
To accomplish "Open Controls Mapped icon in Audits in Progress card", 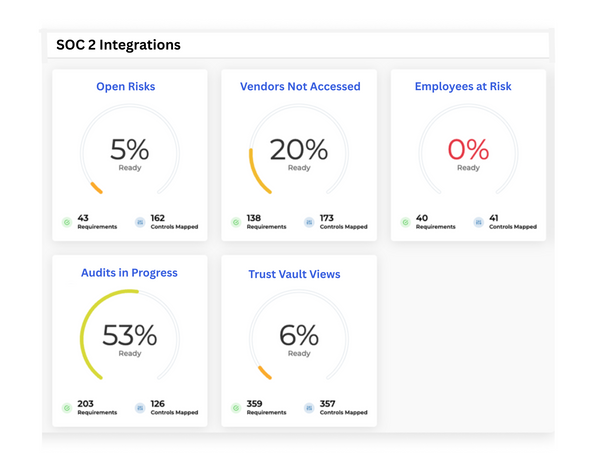I will pyautogui.click(x=139, y=408).
